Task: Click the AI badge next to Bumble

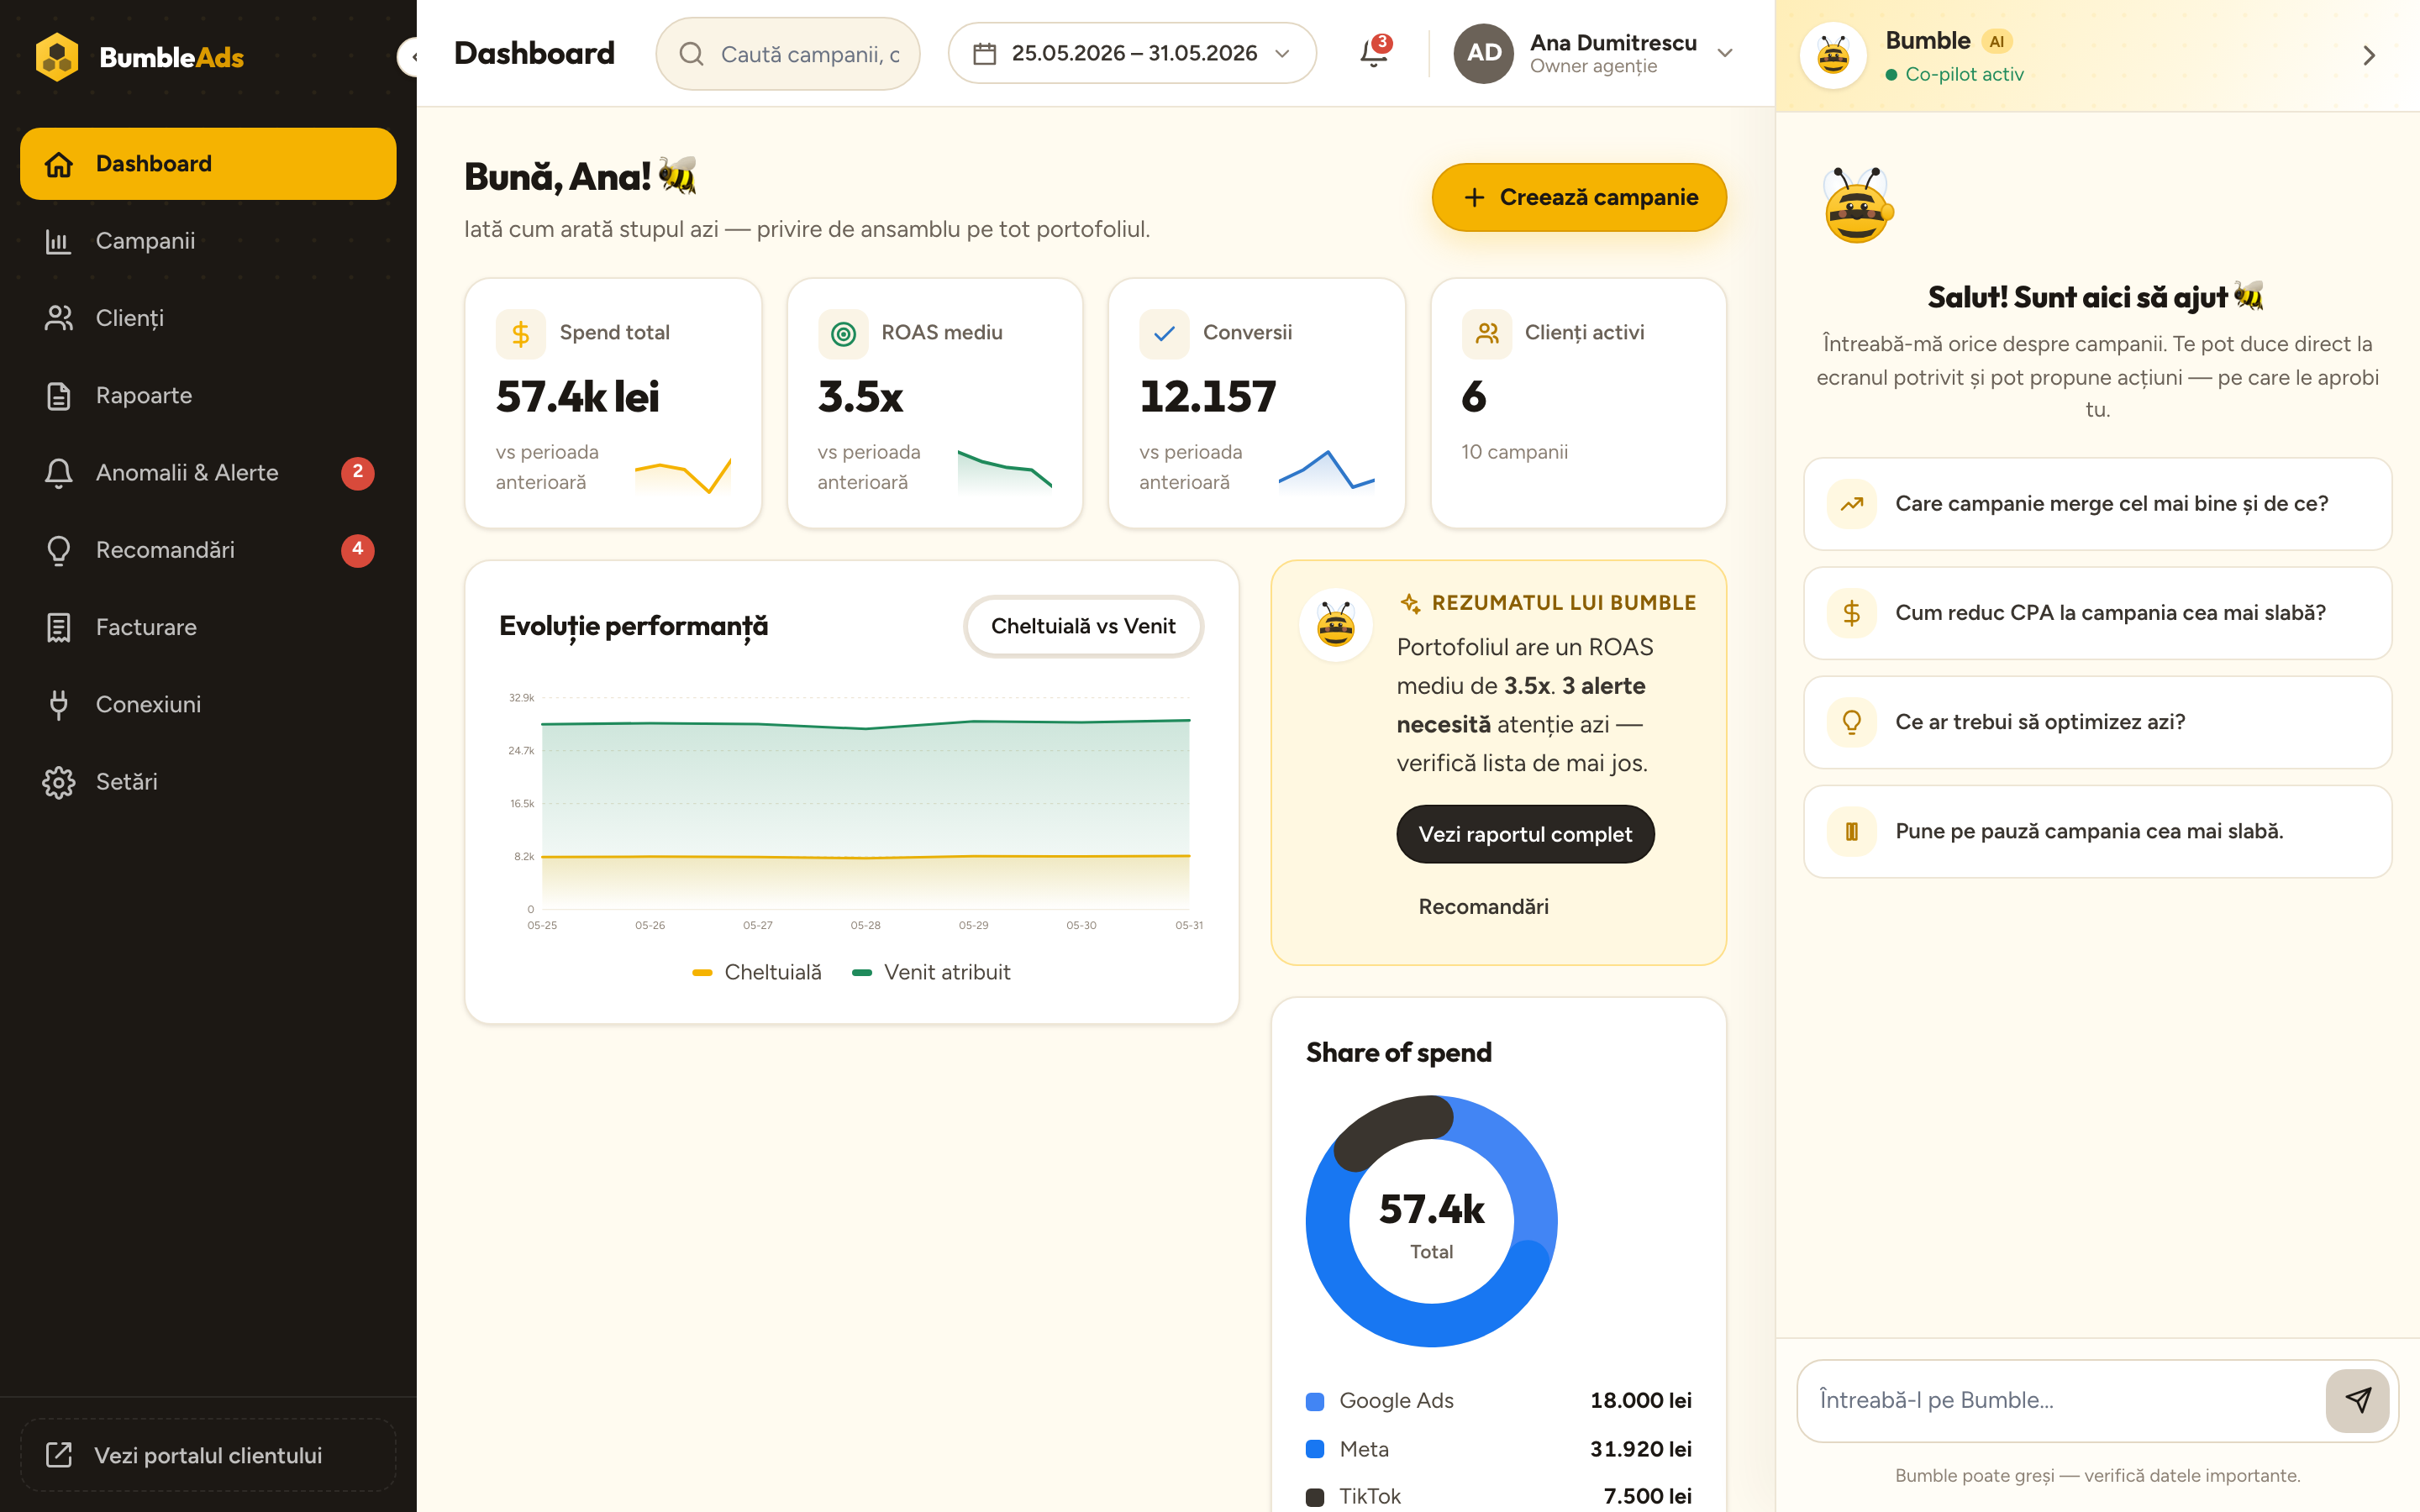Action: [x=1996, y=41]
